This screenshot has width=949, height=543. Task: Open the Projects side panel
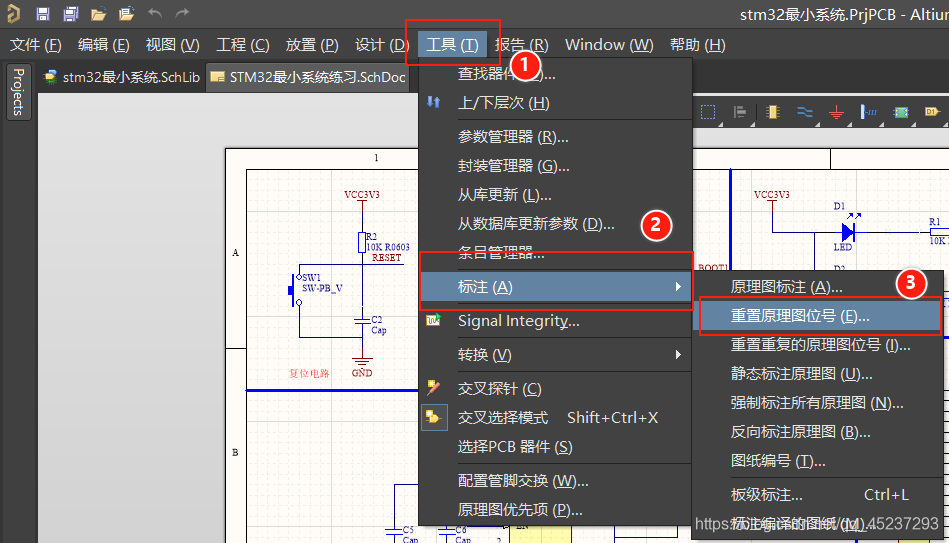click(17, 92)
